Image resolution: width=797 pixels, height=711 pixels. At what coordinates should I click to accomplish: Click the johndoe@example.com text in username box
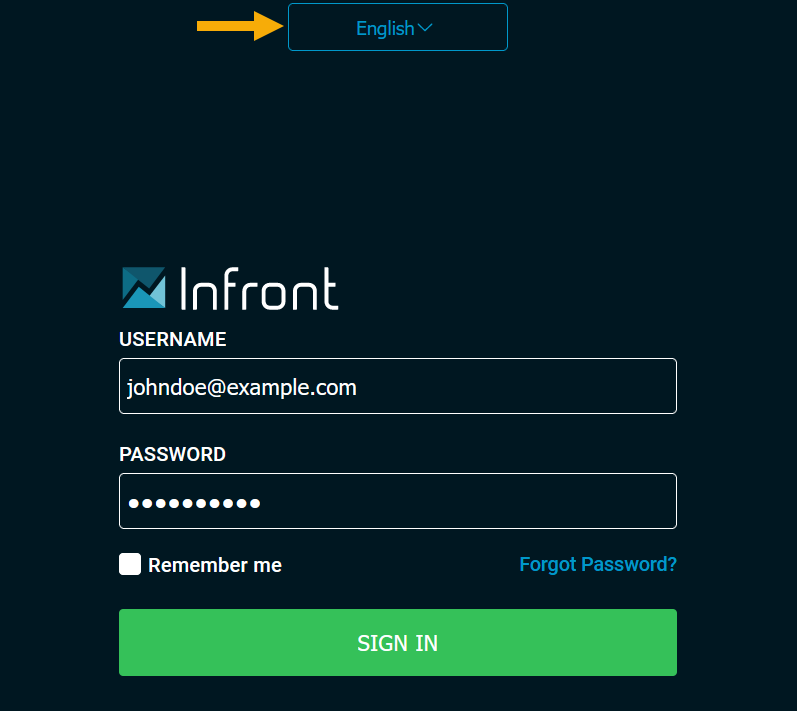242,387
